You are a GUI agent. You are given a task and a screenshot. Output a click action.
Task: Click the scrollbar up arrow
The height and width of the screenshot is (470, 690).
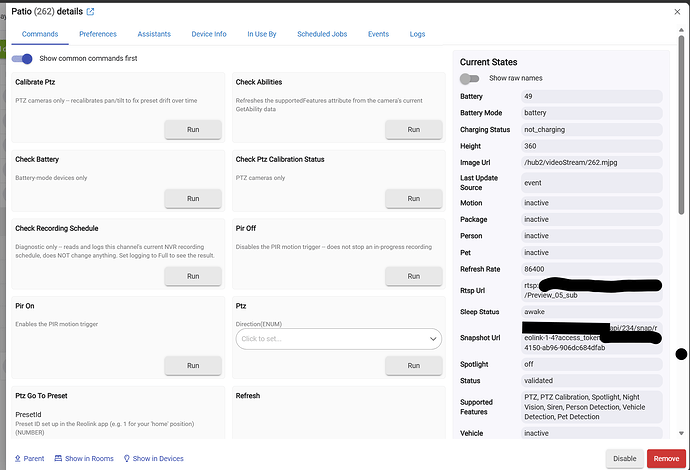[x=681, y=30]
